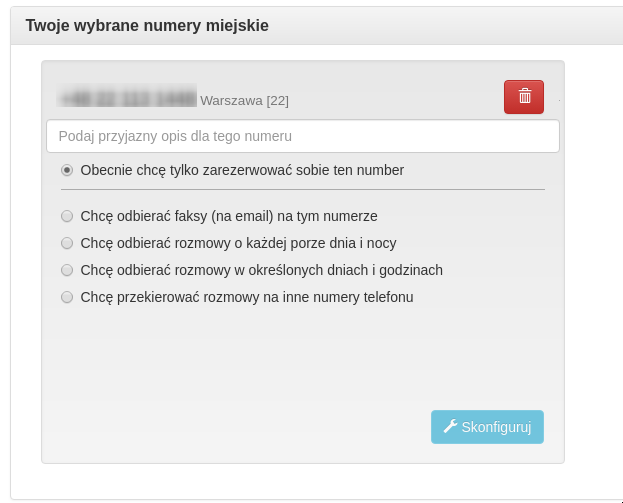Click the blurred phone number text
Screen dimensions: 623x503
127,98
